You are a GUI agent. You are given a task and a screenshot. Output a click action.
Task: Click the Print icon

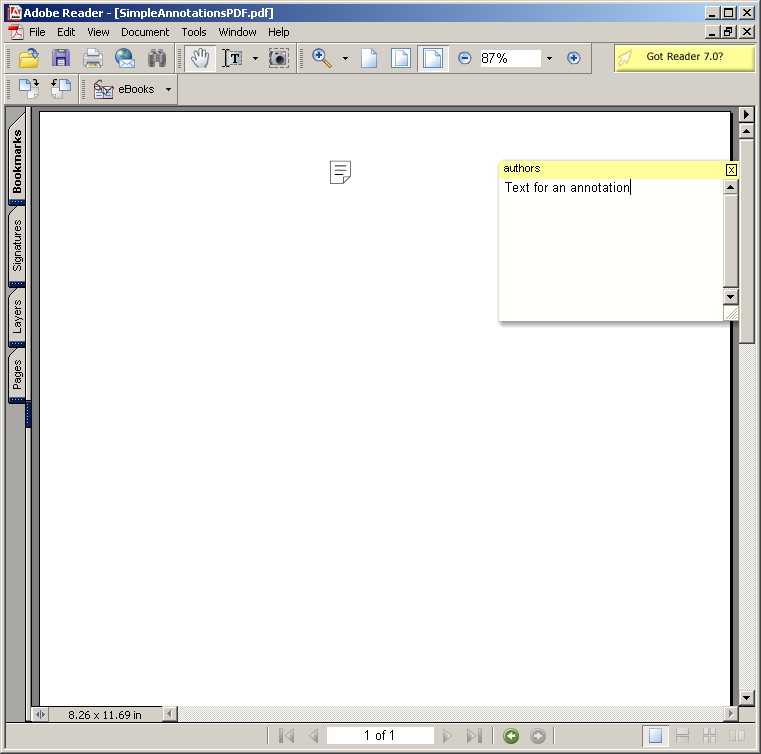[x=93, y=58]
